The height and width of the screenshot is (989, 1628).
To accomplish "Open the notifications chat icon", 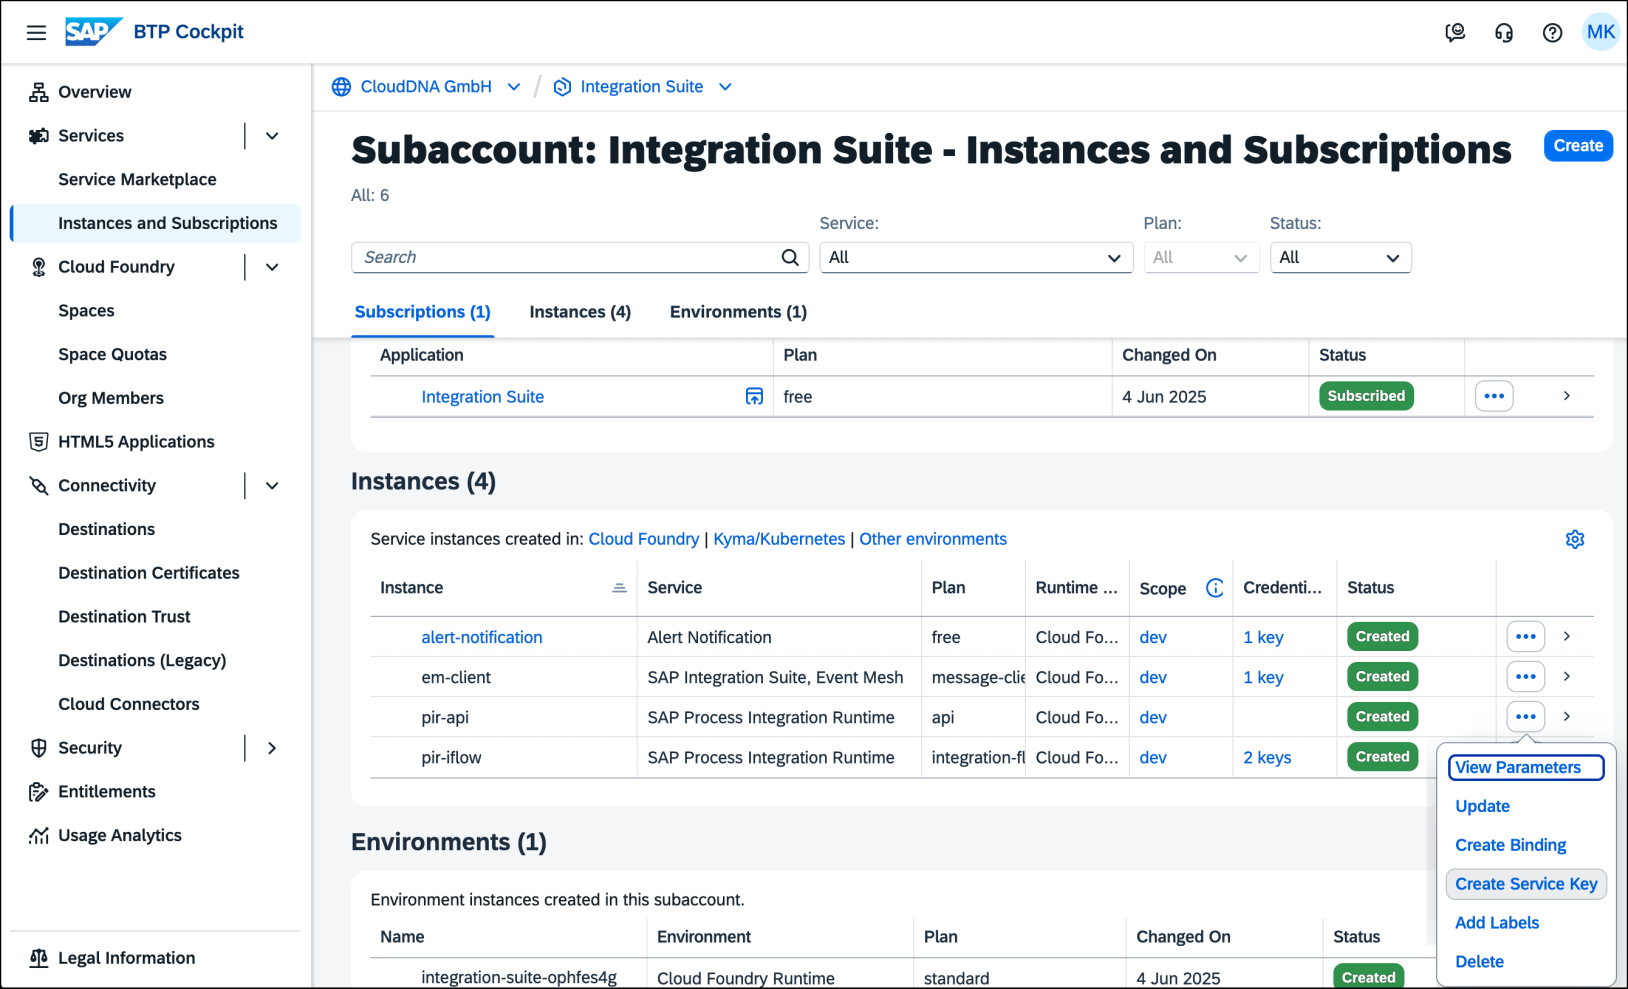I will click(1455, 32).
